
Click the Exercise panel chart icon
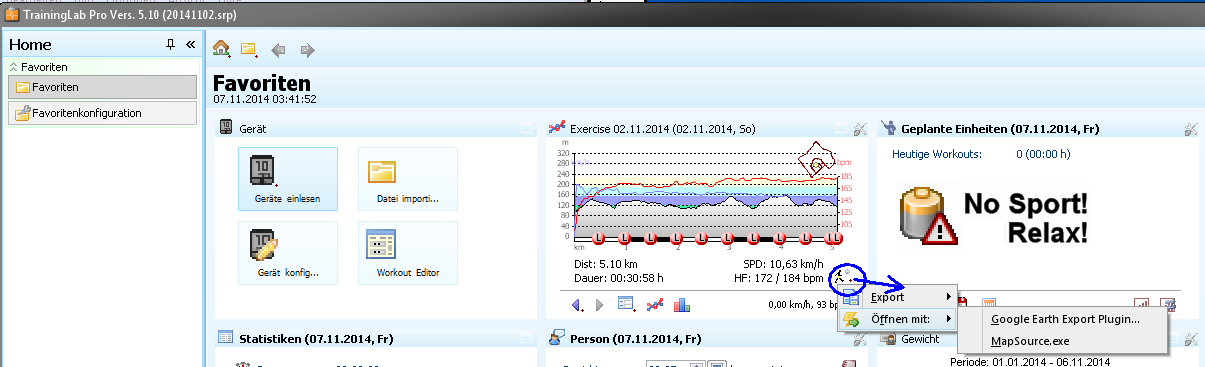557,128
